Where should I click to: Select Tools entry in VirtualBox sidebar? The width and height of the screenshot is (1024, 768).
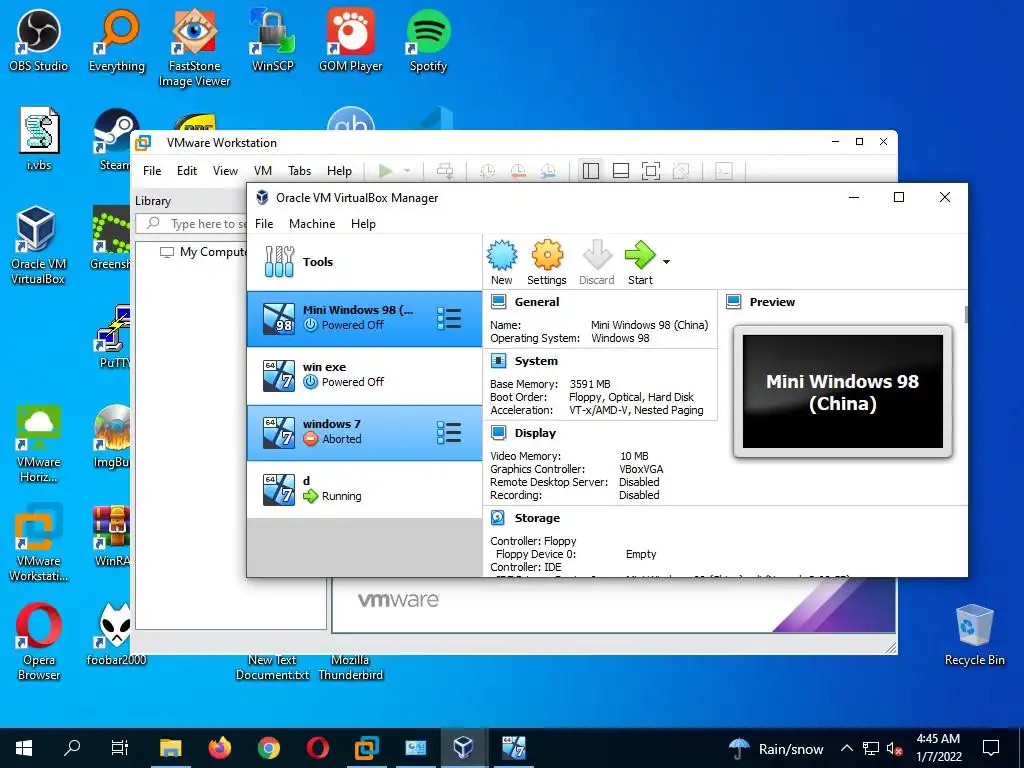coord(364,262)
